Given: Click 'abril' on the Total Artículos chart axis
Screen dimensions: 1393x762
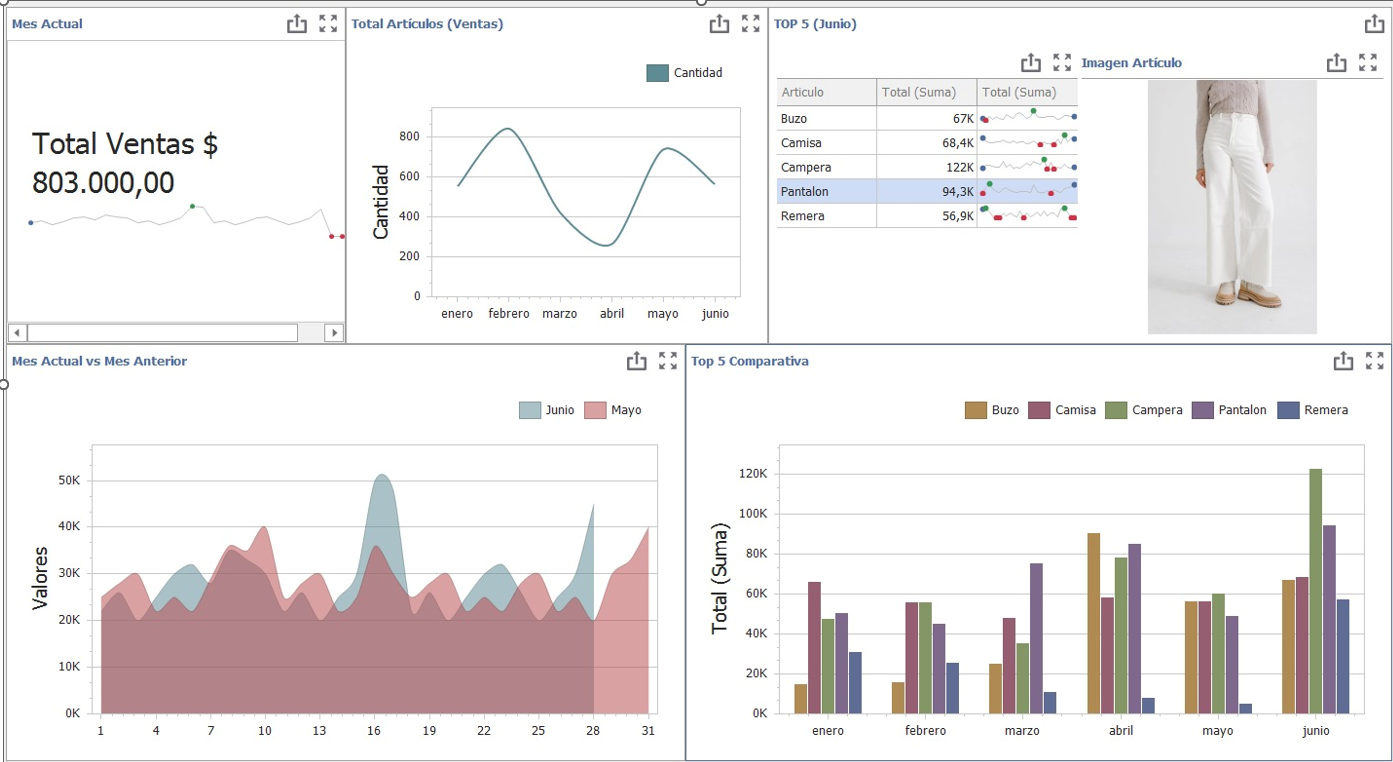Looking at the screenshot, I should (612, 314).
